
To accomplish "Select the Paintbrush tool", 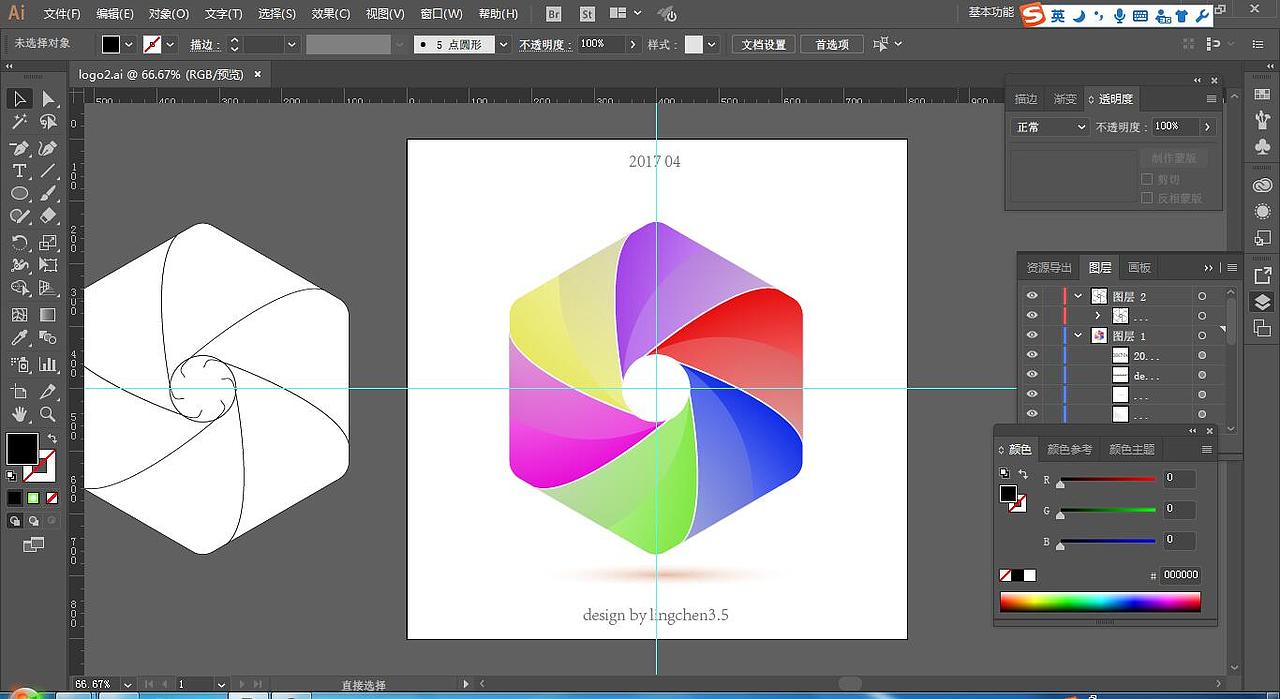I will point(48,193).
